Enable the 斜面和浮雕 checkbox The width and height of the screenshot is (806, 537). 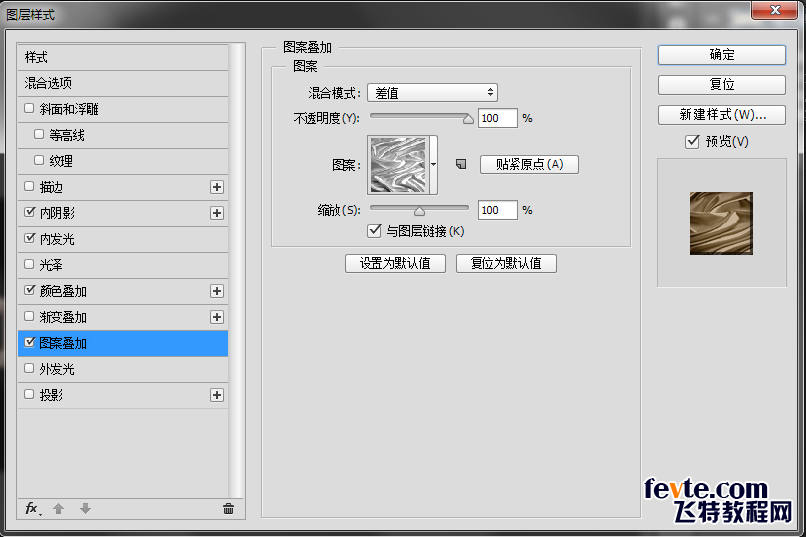coord(29,108)
